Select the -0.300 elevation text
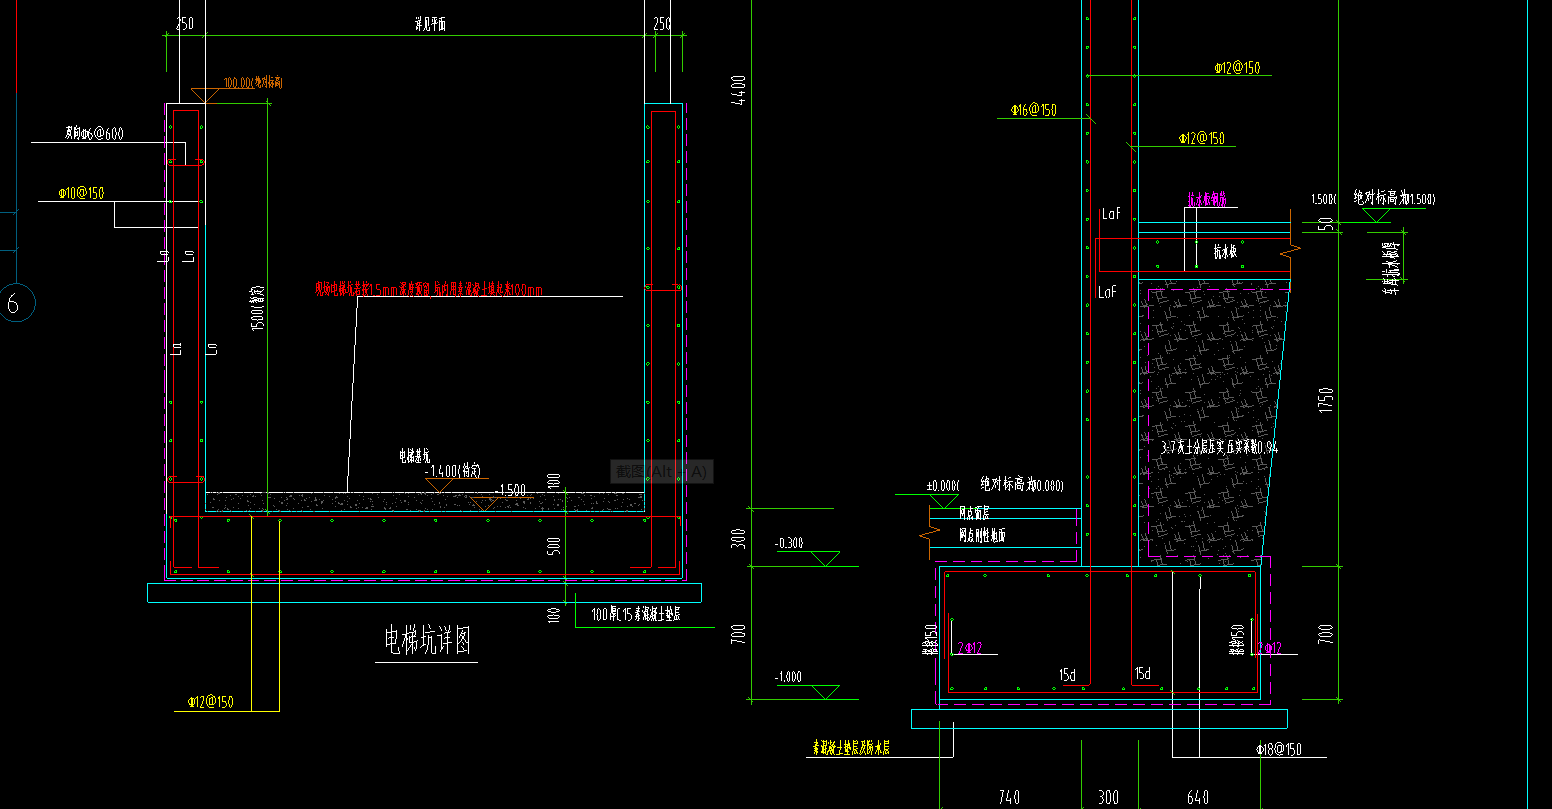Image resolution: width=1552 pixels, height=809 pixels. click(789, 544)
